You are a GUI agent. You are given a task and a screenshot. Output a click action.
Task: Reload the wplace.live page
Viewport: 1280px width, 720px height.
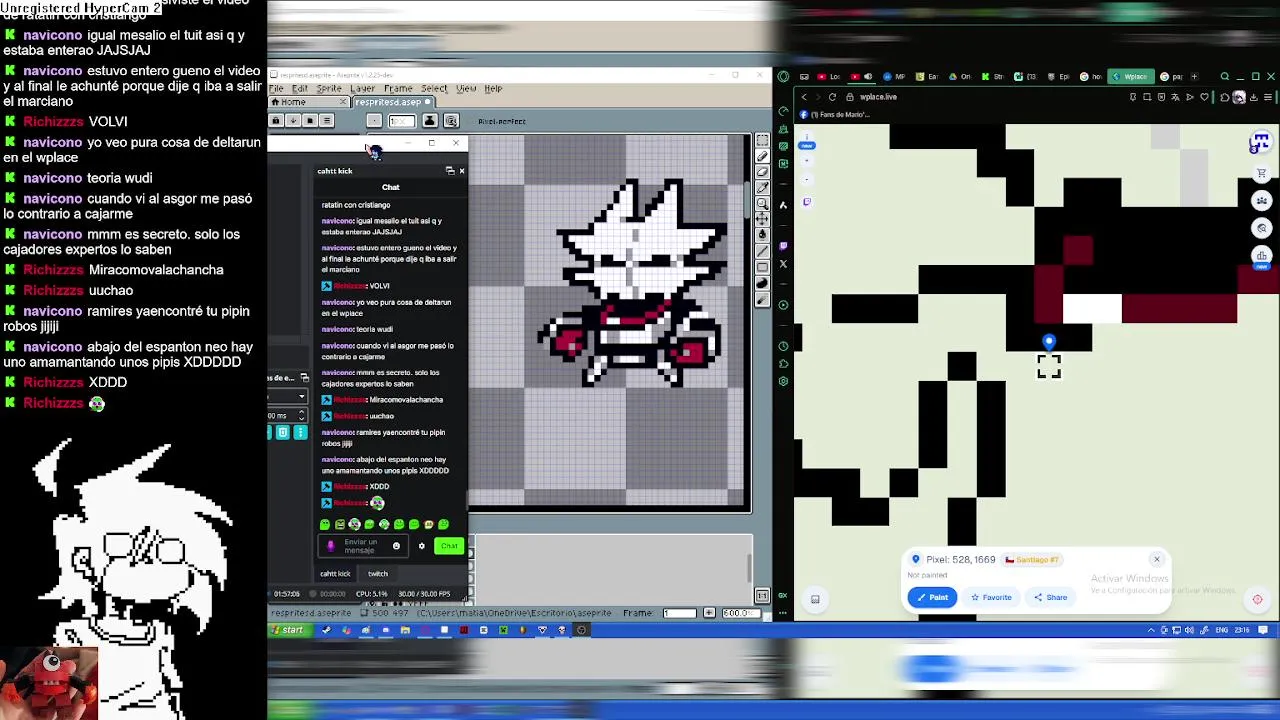coord(832,97)
